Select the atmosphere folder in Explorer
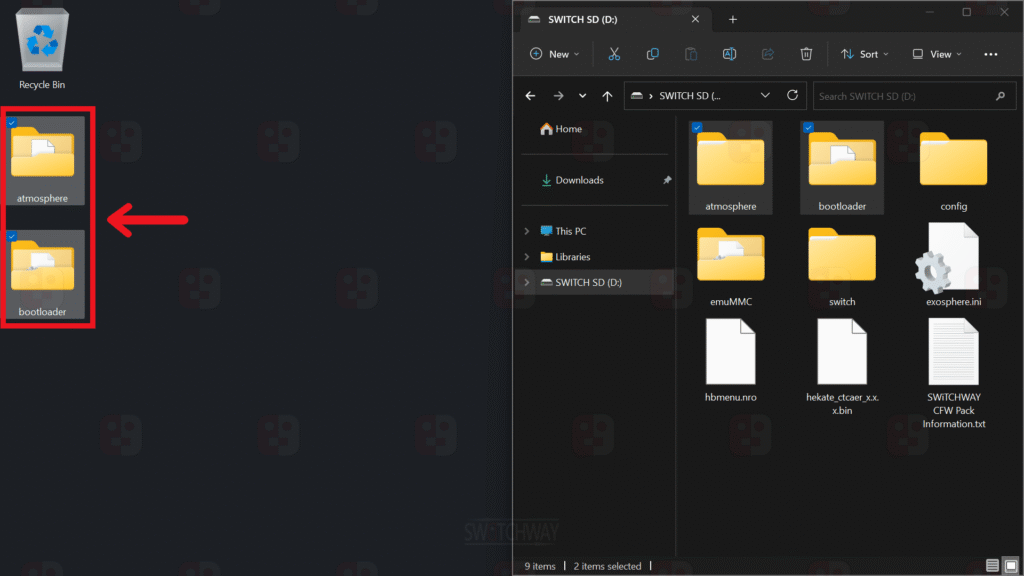 tap(731, 168)
